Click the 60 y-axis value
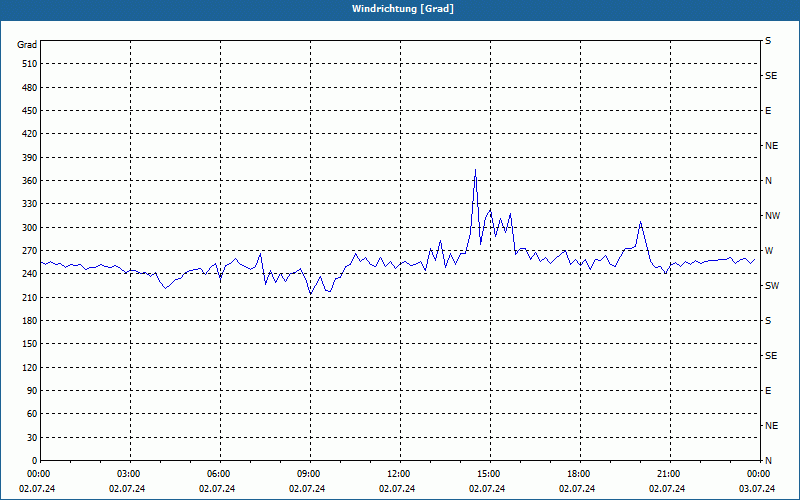Viewport: 800px width, 500px height. [x=32, y=414]
